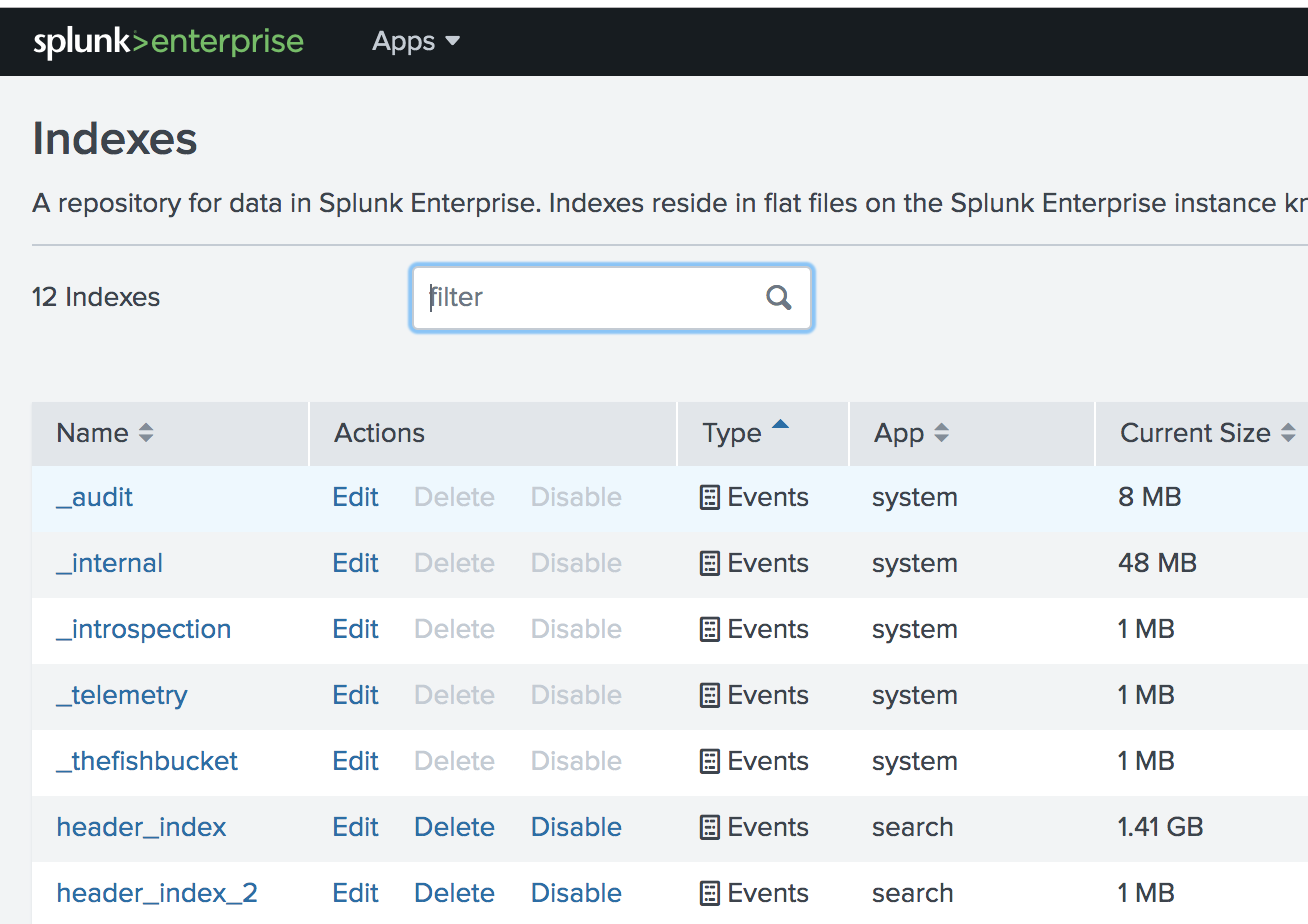This screenshot has width=1308, height=924.
Task: Open the _thefishbucket index link
Action: pyautogui.click(x=147, y=761)
